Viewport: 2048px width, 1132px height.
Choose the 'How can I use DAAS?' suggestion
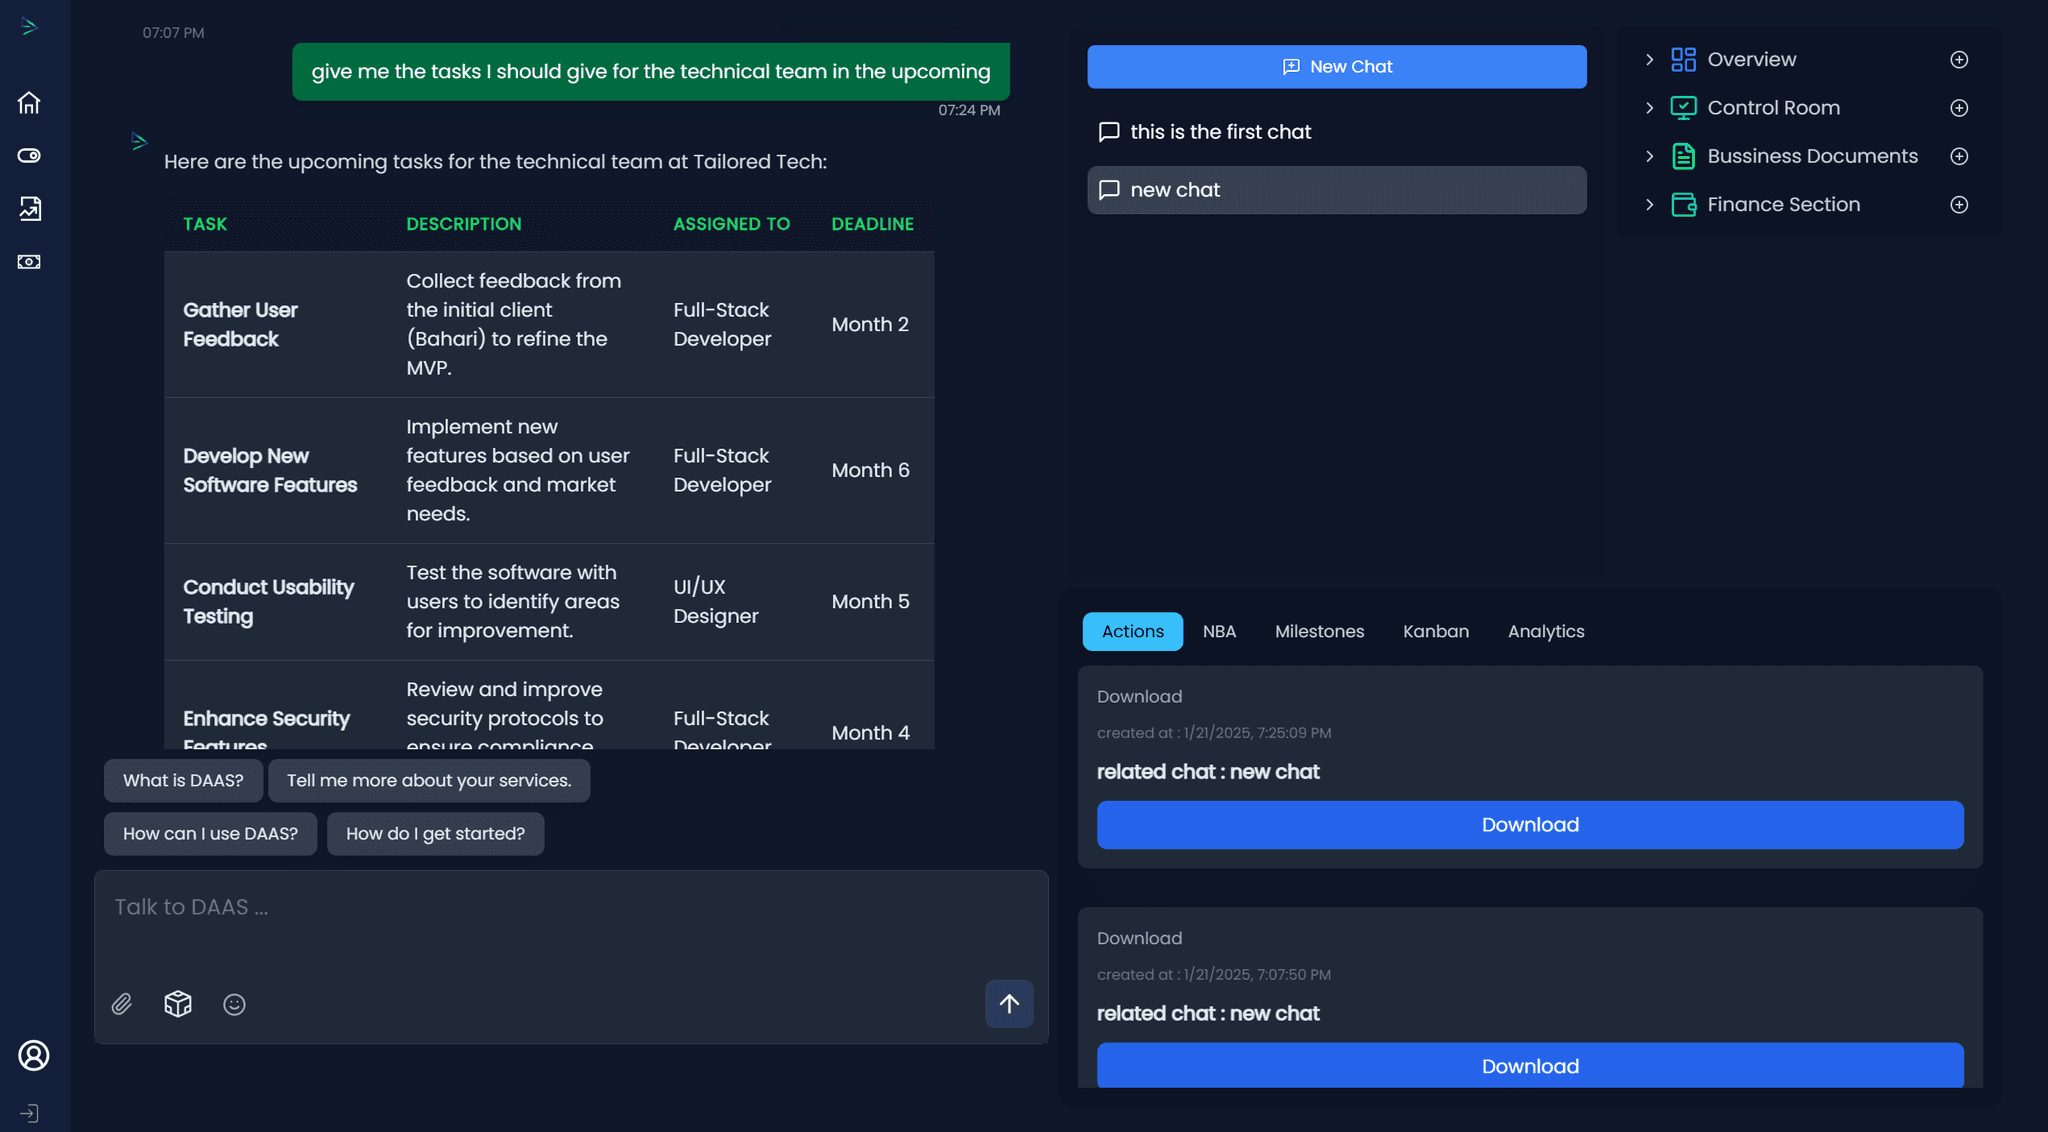click(210, 833)
